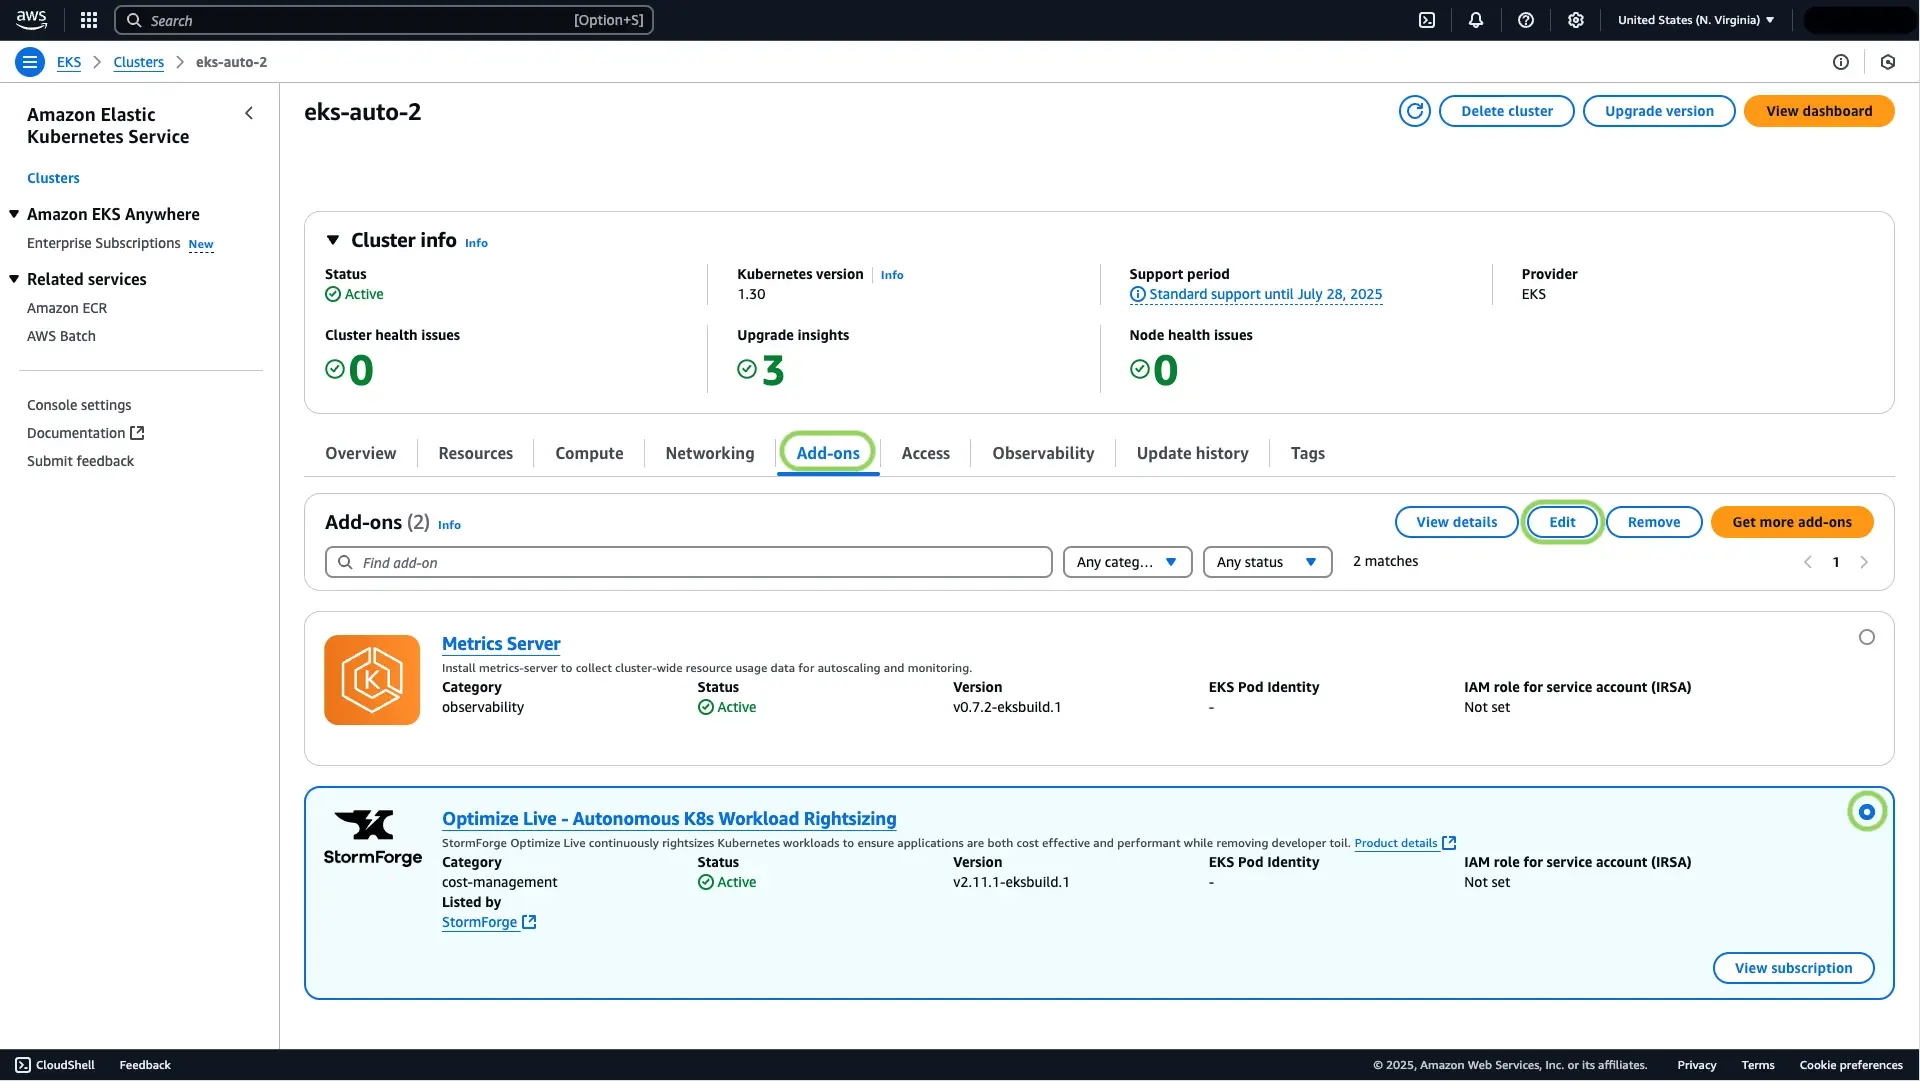The height and width of the screenshot is (1081, 1920).
Task: Click EKS breadcrumb link
Action: point(69,62)
